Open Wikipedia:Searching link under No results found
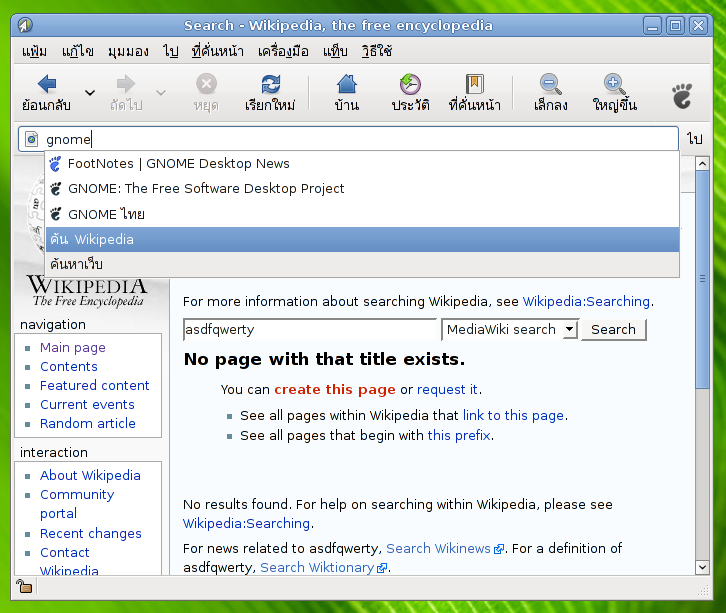 (246, 523)
